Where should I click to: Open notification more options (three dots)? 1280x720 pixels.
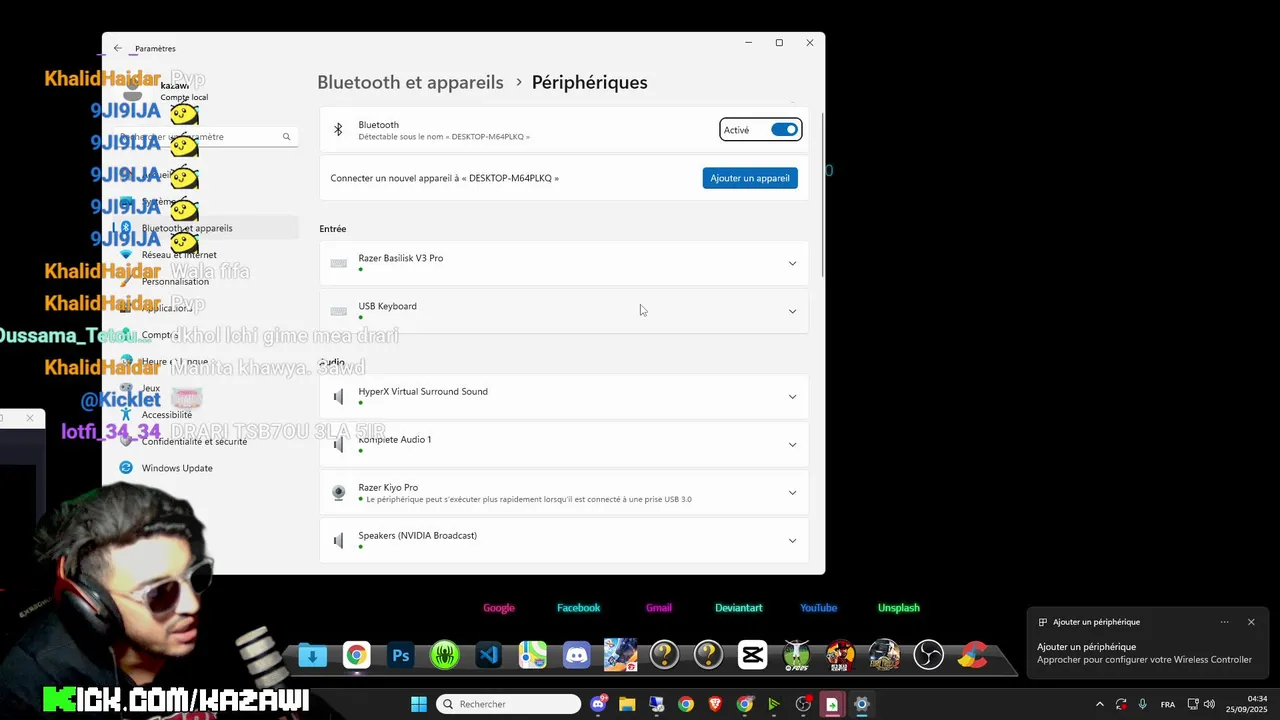click(1225, 622)
